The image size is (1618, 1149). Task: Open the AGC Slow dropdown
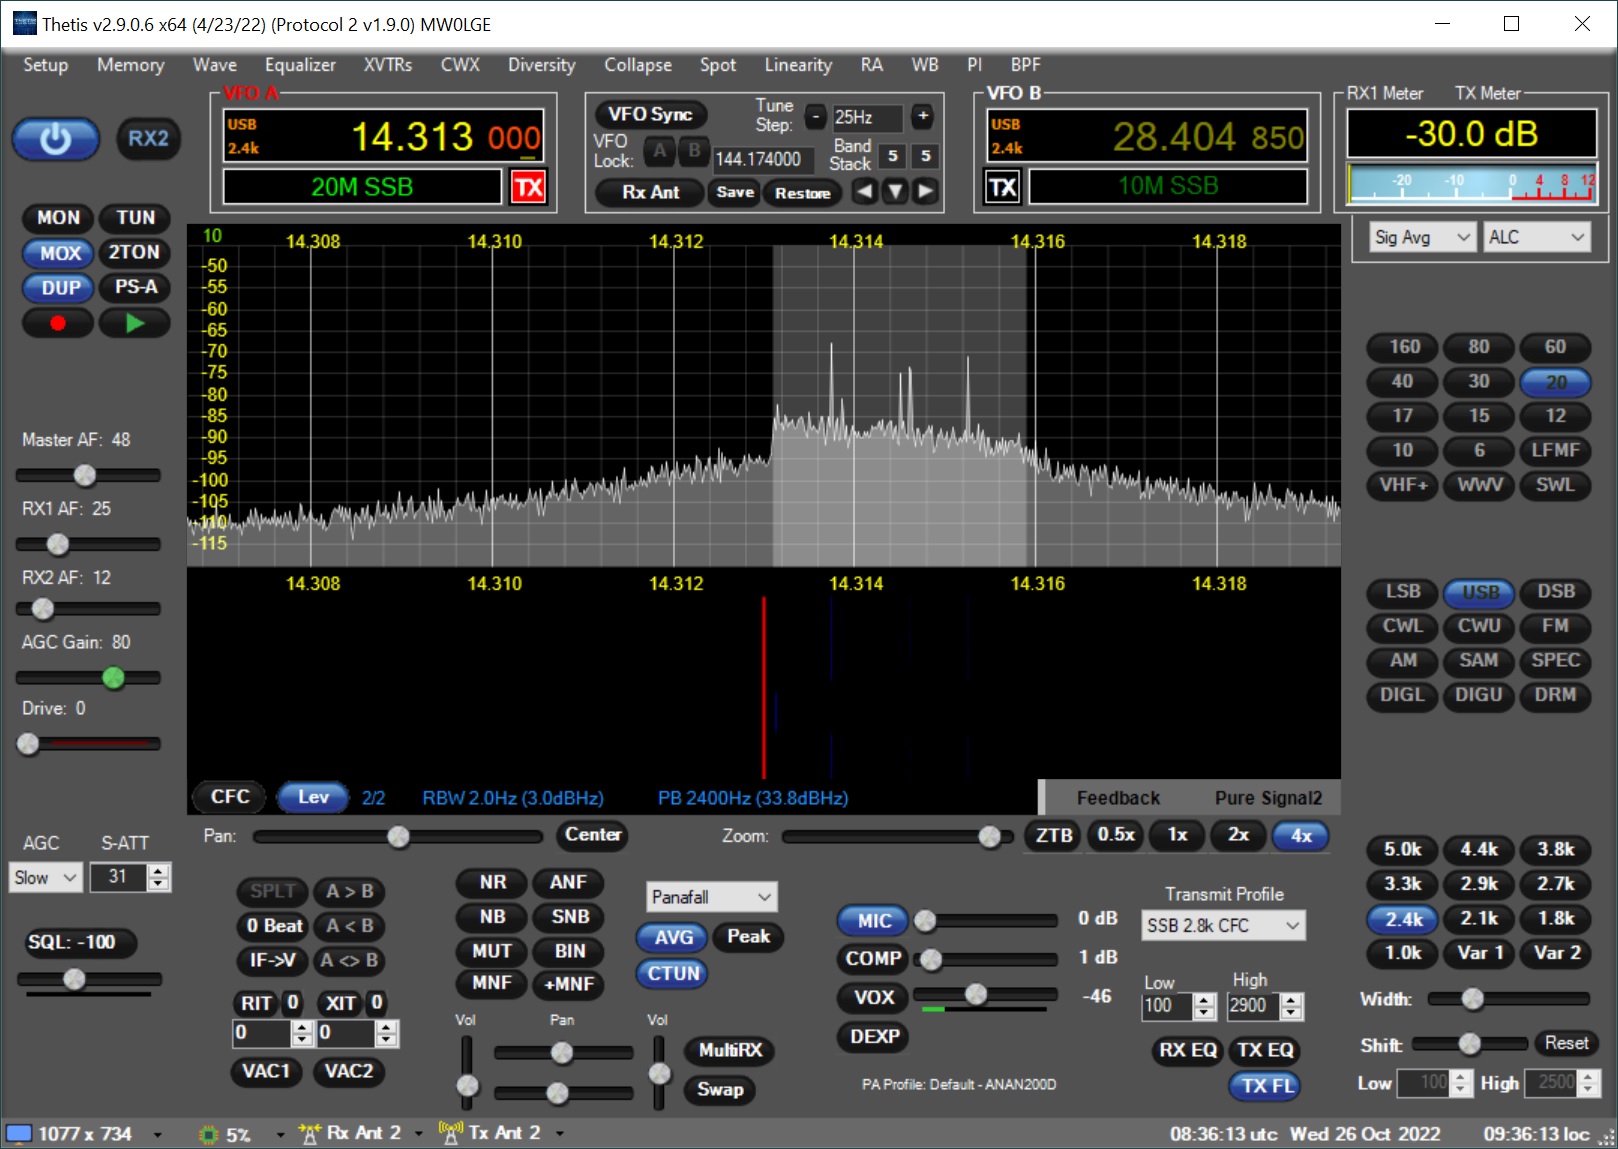point(44,877)
